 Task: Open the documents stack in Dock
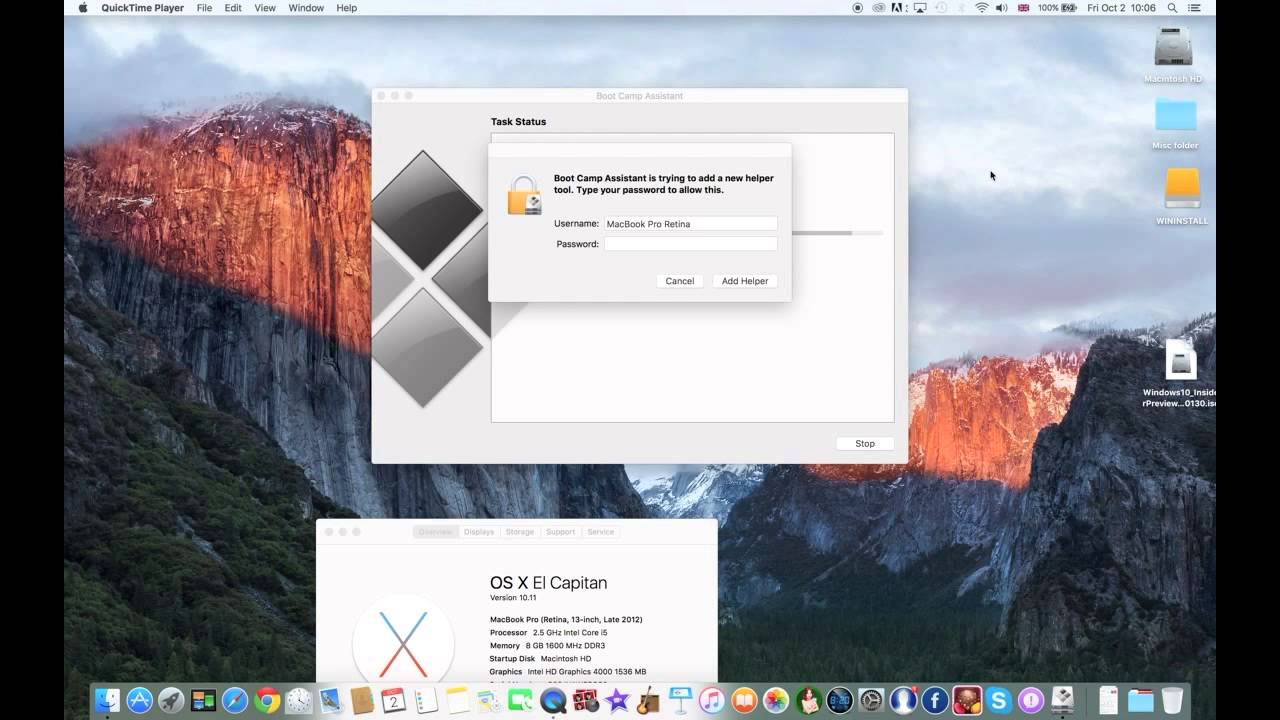pyautogui.click(x=1108, y=700)
